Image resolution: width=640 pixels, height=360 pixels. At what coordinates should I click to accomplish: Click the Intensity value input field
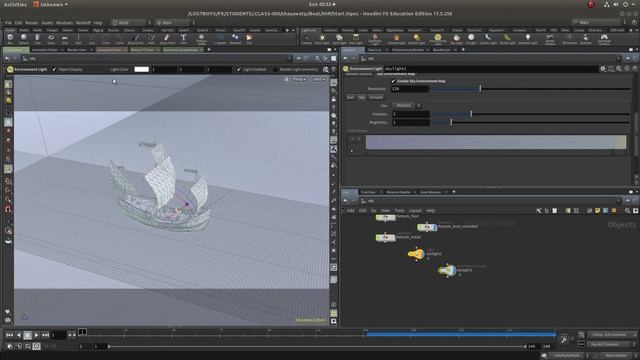click(411, 114)
